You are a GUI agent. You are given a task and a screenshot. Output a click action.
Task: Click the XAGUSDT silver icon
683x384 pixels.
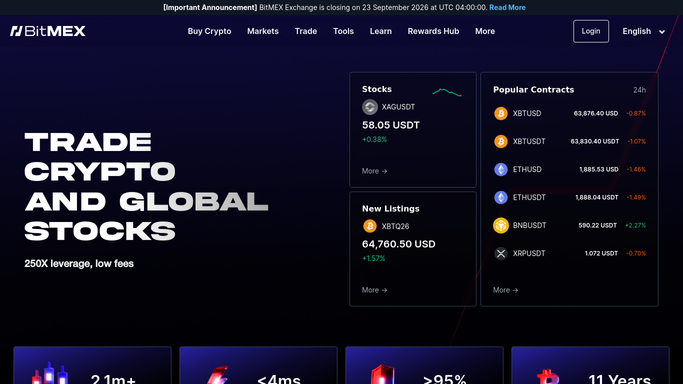(370, 107)
